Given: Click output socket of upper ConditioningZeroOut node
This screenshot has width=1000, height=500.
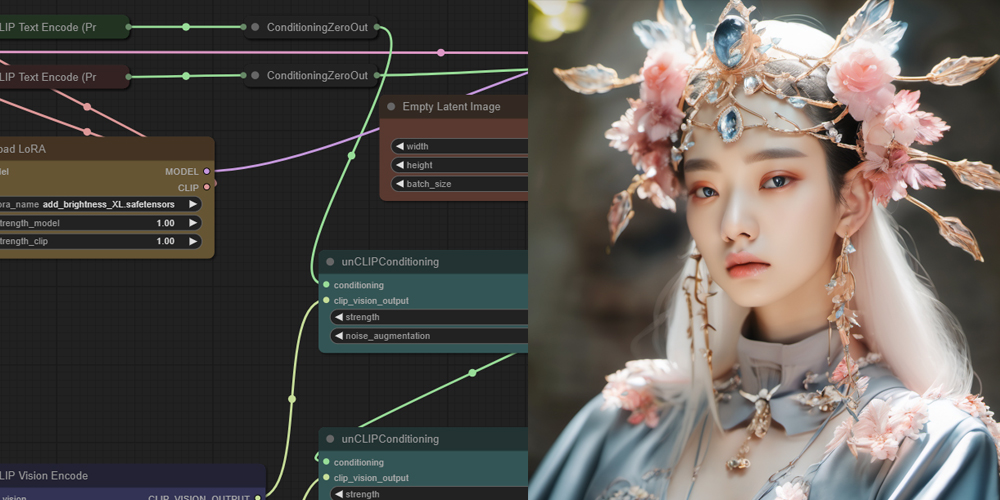Looking at the screenshot, I should (376, 27).
